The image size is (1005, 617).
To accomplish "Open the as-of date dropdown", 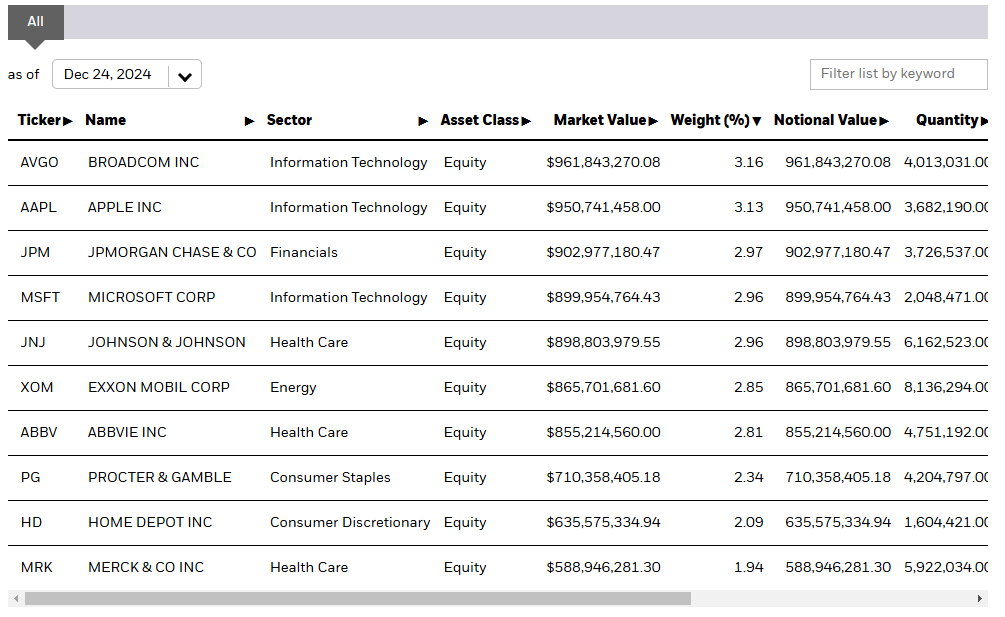I will [127, 74].
